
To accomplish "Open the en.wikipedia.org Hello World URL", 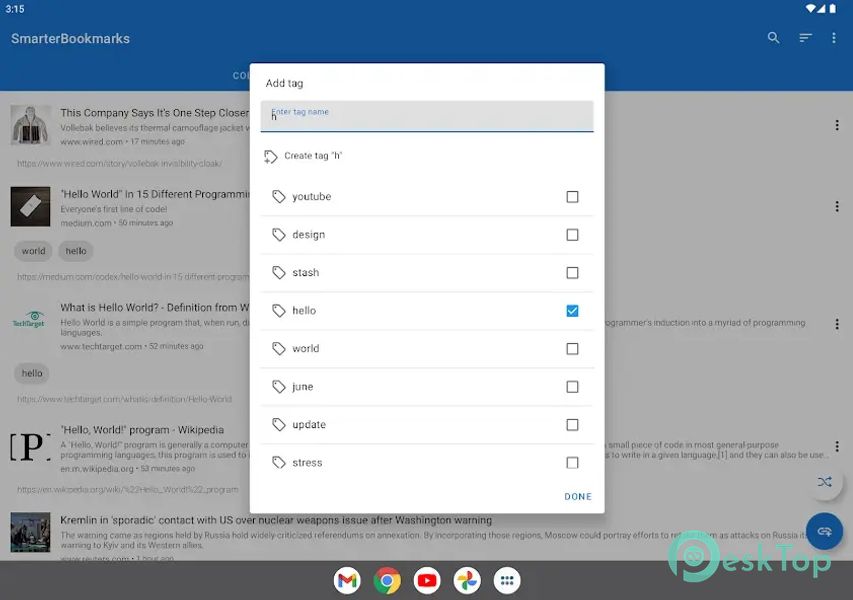I will 127,490.
